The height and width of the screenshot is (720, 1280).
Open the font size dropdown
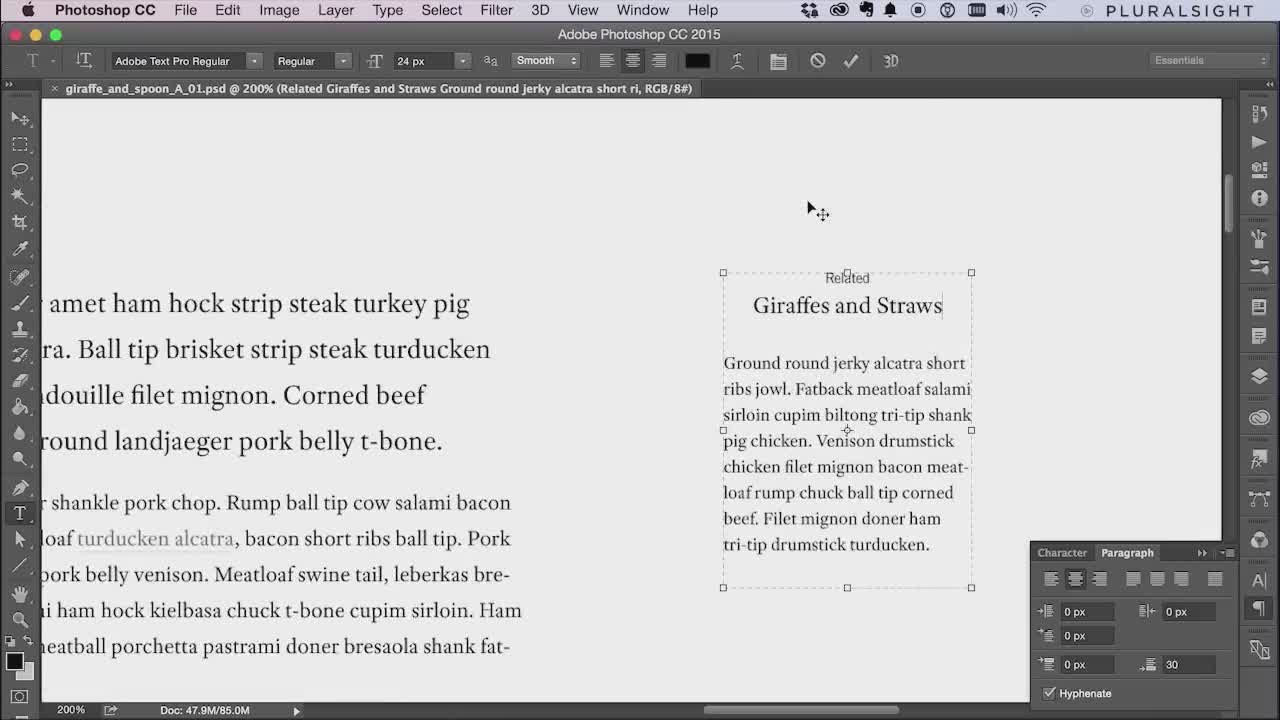[462, 61]
